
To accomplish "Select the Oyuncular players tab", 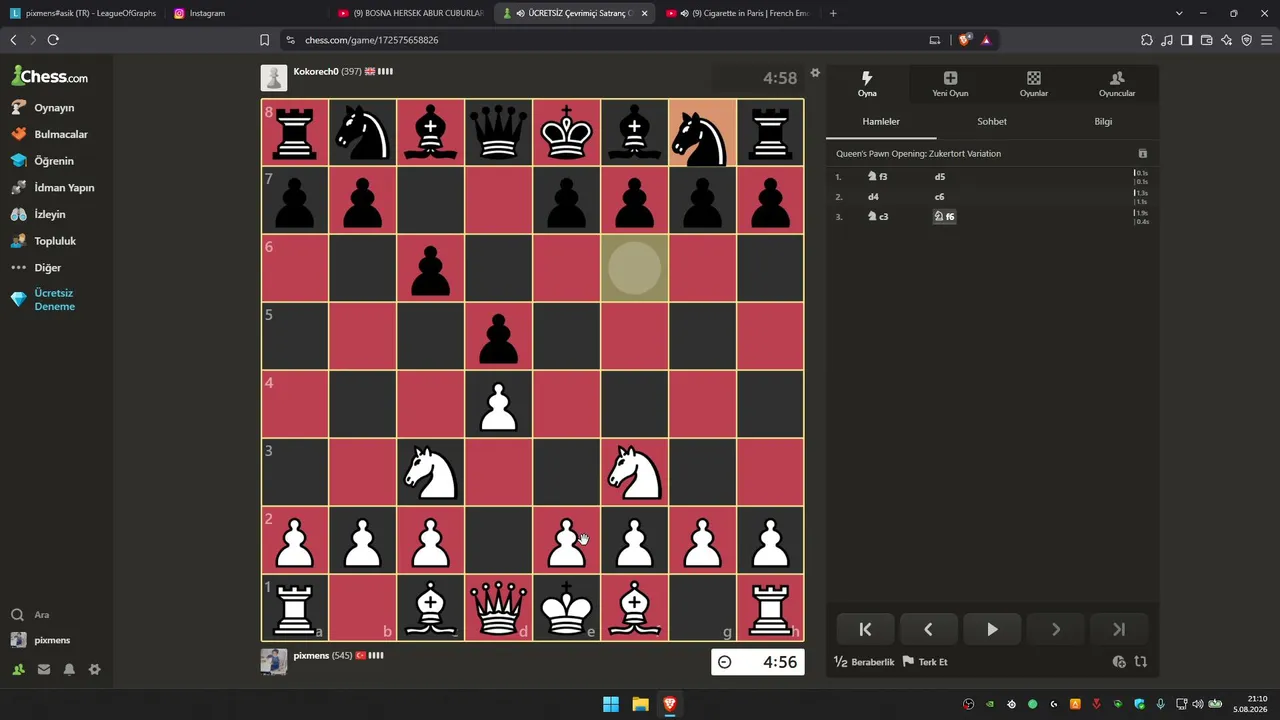I will [1117, 84].
